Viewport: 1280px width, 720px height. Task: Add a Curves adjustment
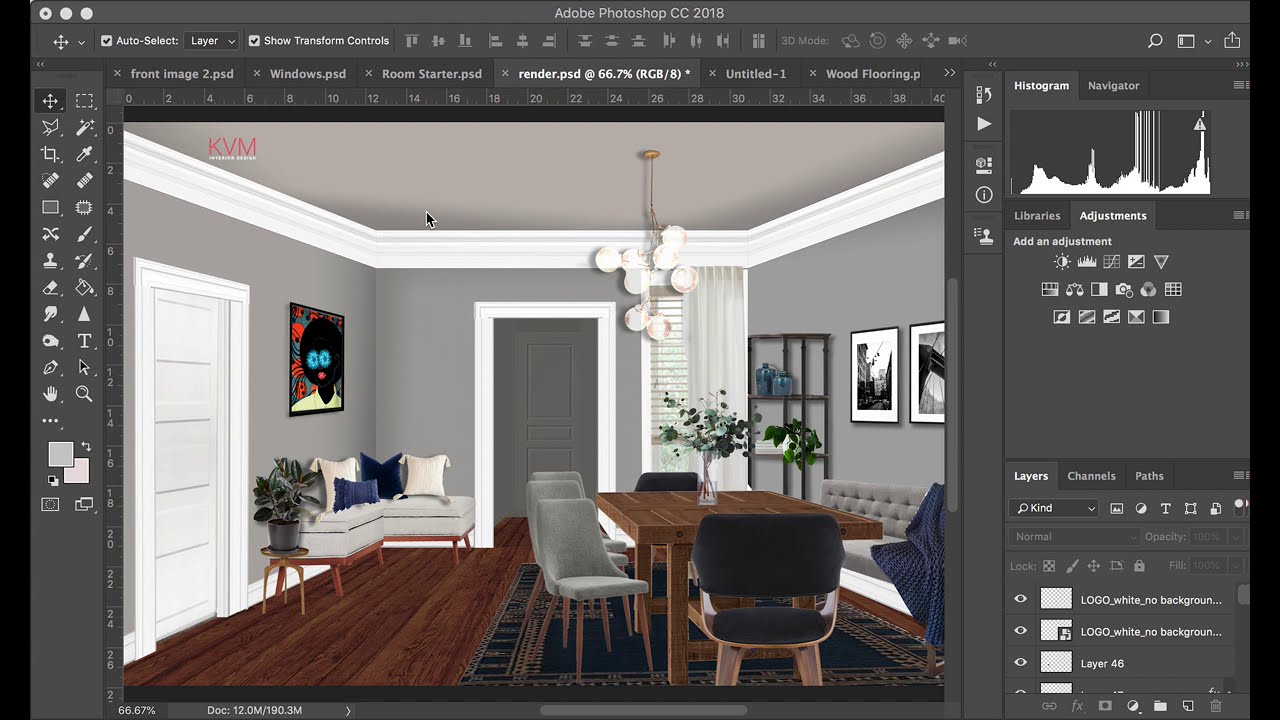tap(1112, 262)
